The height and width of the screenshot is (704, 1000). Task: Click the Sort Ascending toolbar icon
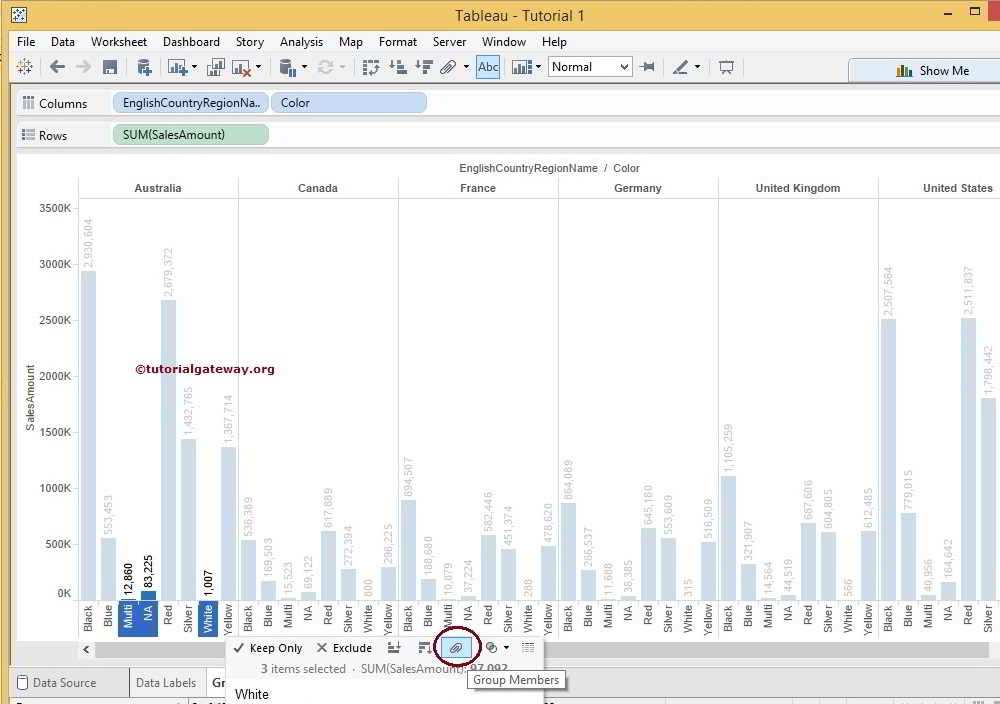click(397, 67)
